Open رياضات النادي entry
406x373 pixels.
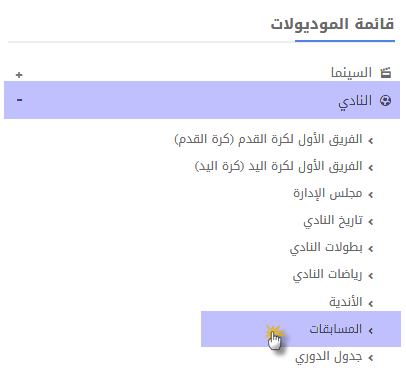pos(327,275)
